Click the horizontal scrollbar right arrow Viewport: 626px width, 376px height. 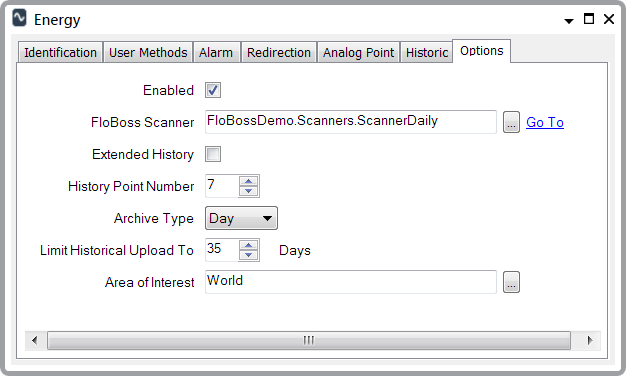[x=590, y=340]
